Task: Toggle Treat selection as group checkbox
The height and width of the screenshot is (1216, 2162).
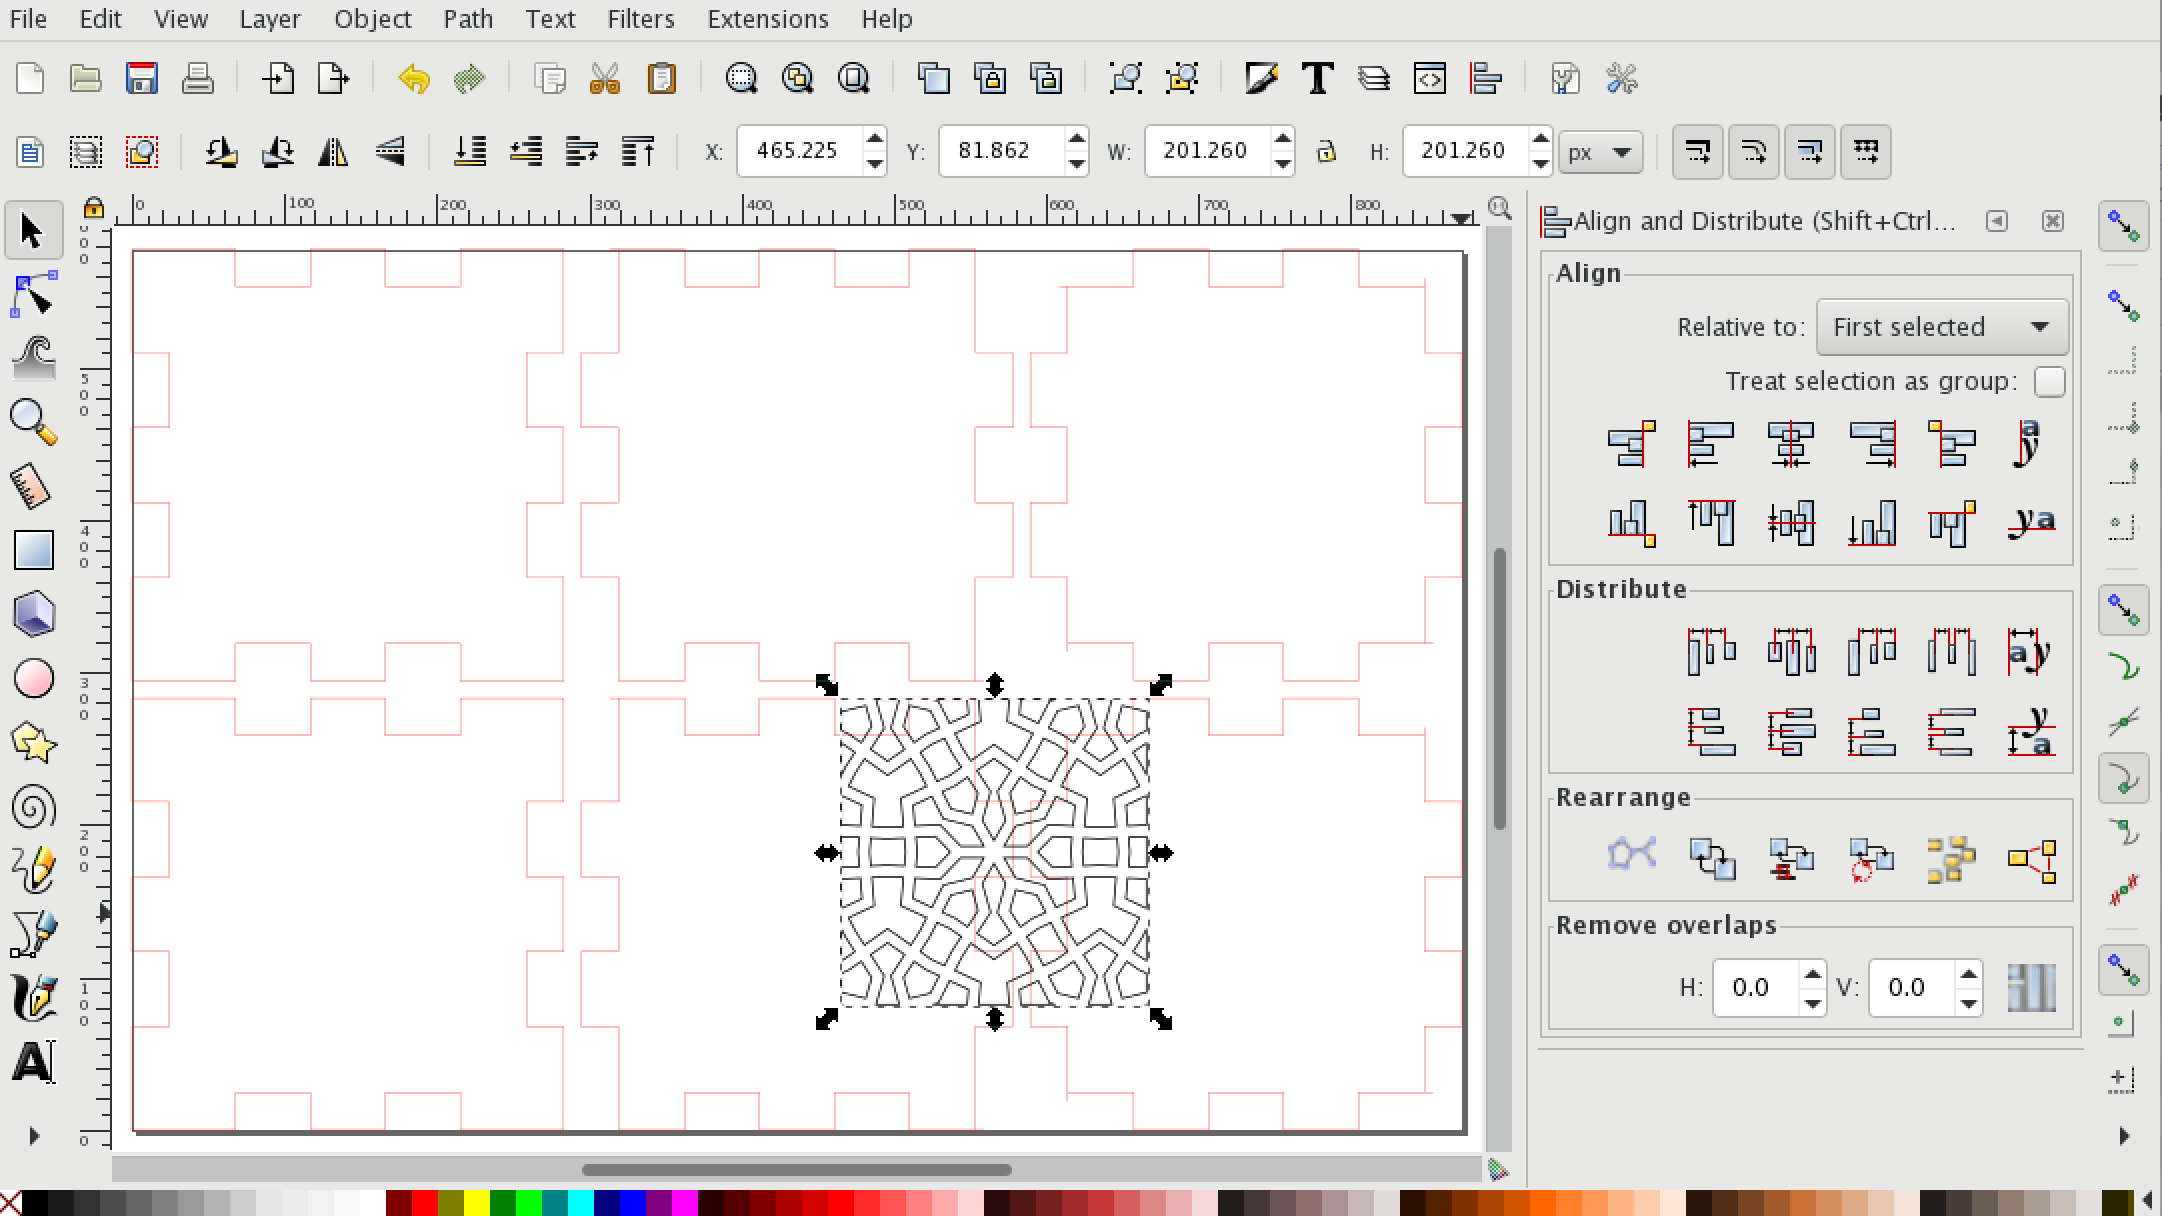Action: (x=2049, y=382)
